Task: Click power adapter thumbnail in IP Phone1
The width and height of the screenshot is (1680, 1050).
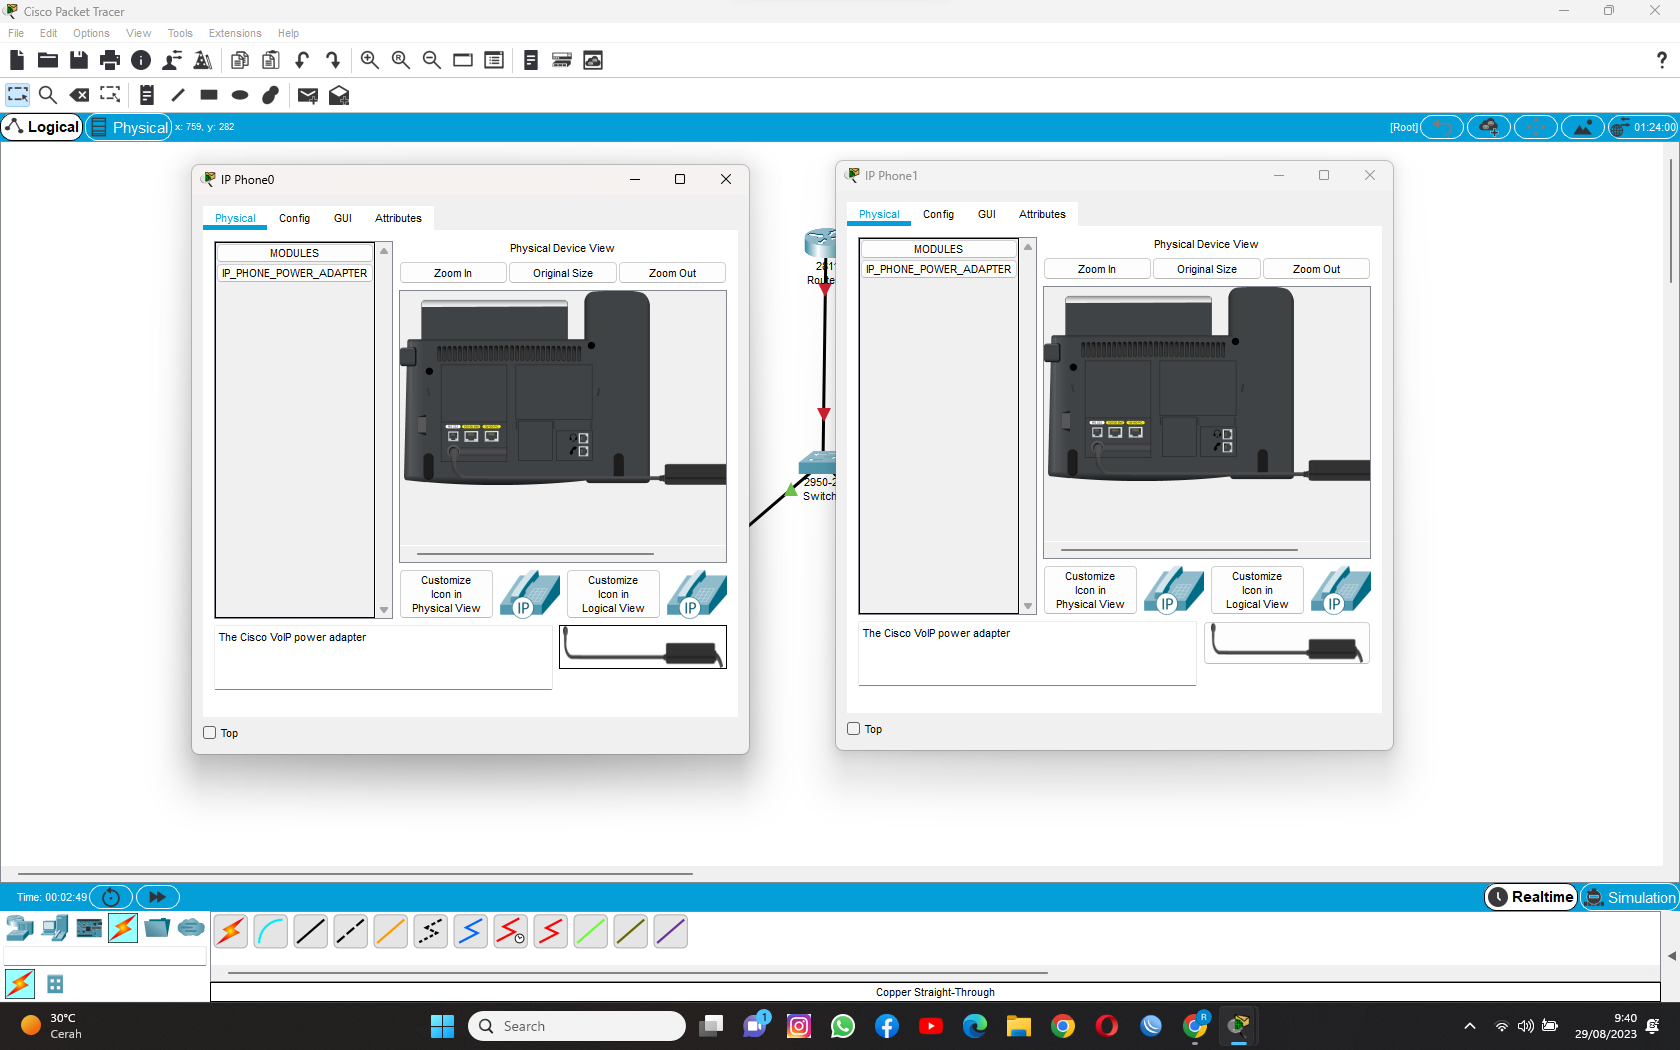Action: [x=1287, y=643]
